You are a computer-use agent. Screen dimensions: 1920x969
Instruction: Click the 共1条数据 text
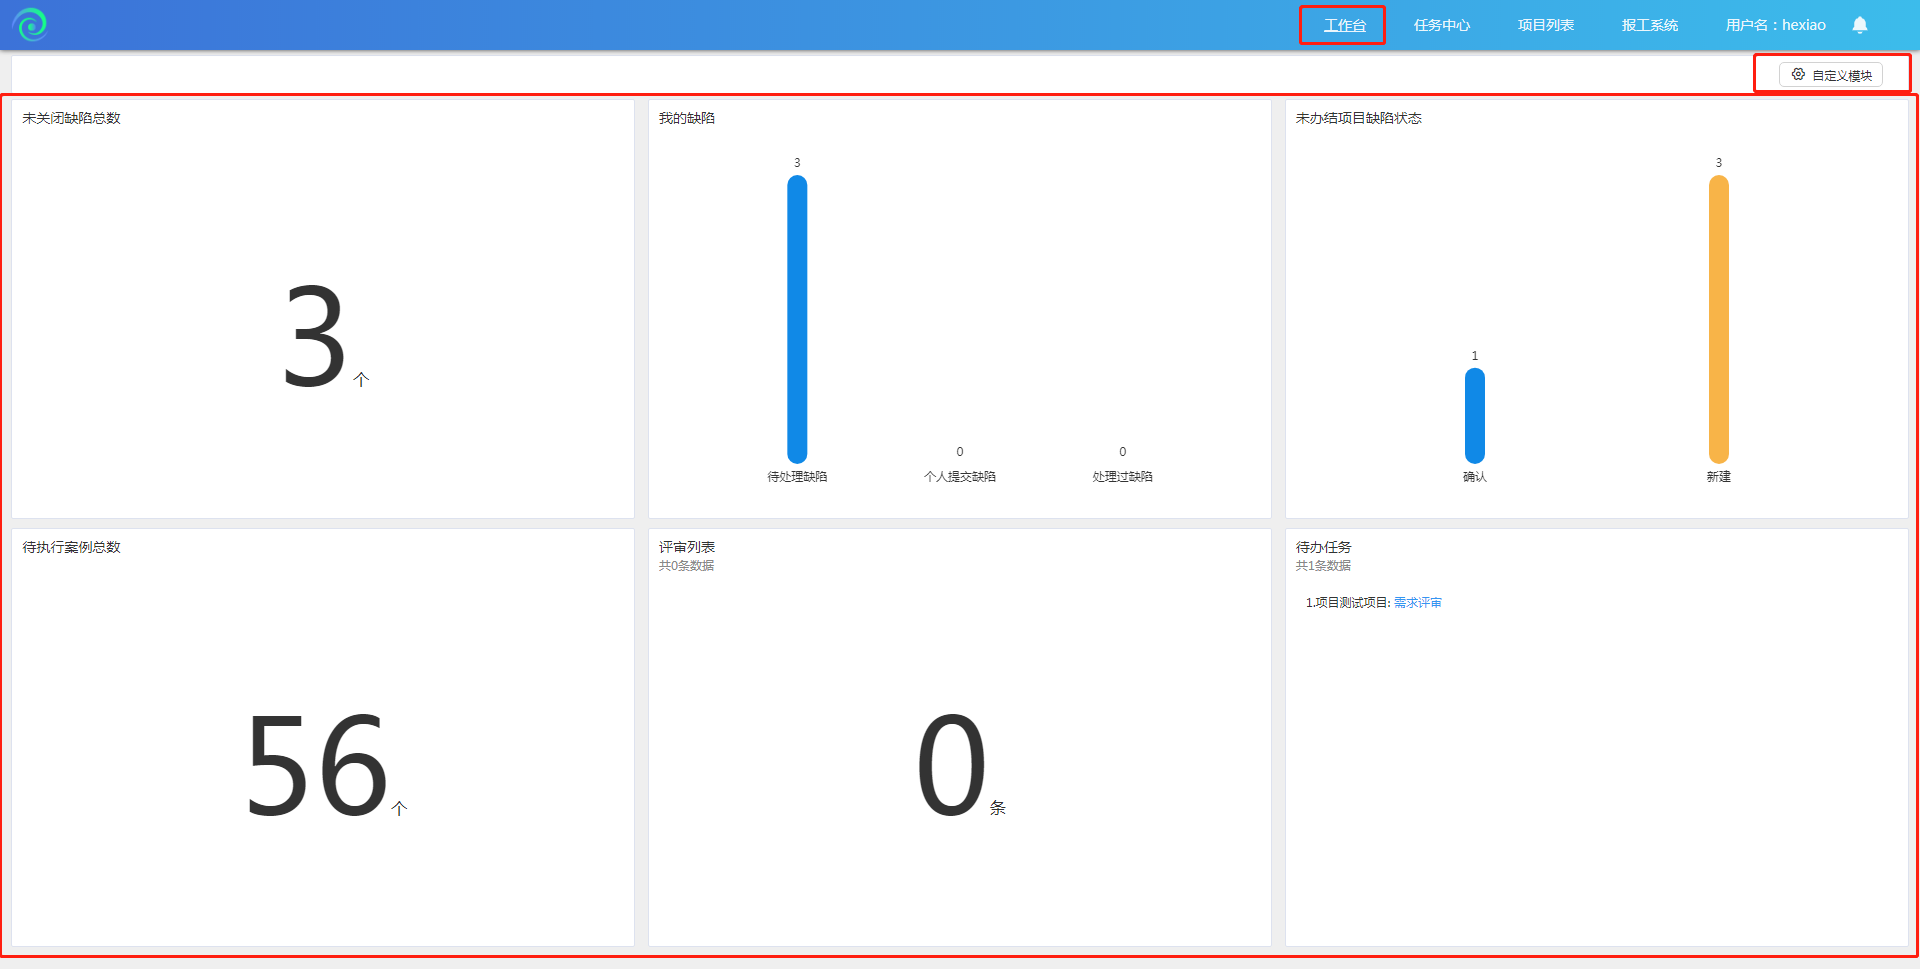tap(1323, 566)
